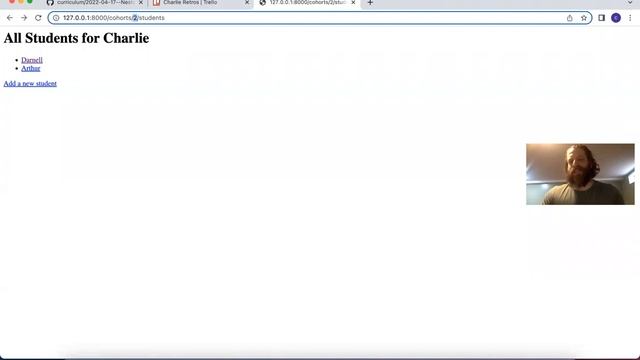This screenshot has width=640, height=360.
Task: Go back to the previous page
Action: pos(10,18)
